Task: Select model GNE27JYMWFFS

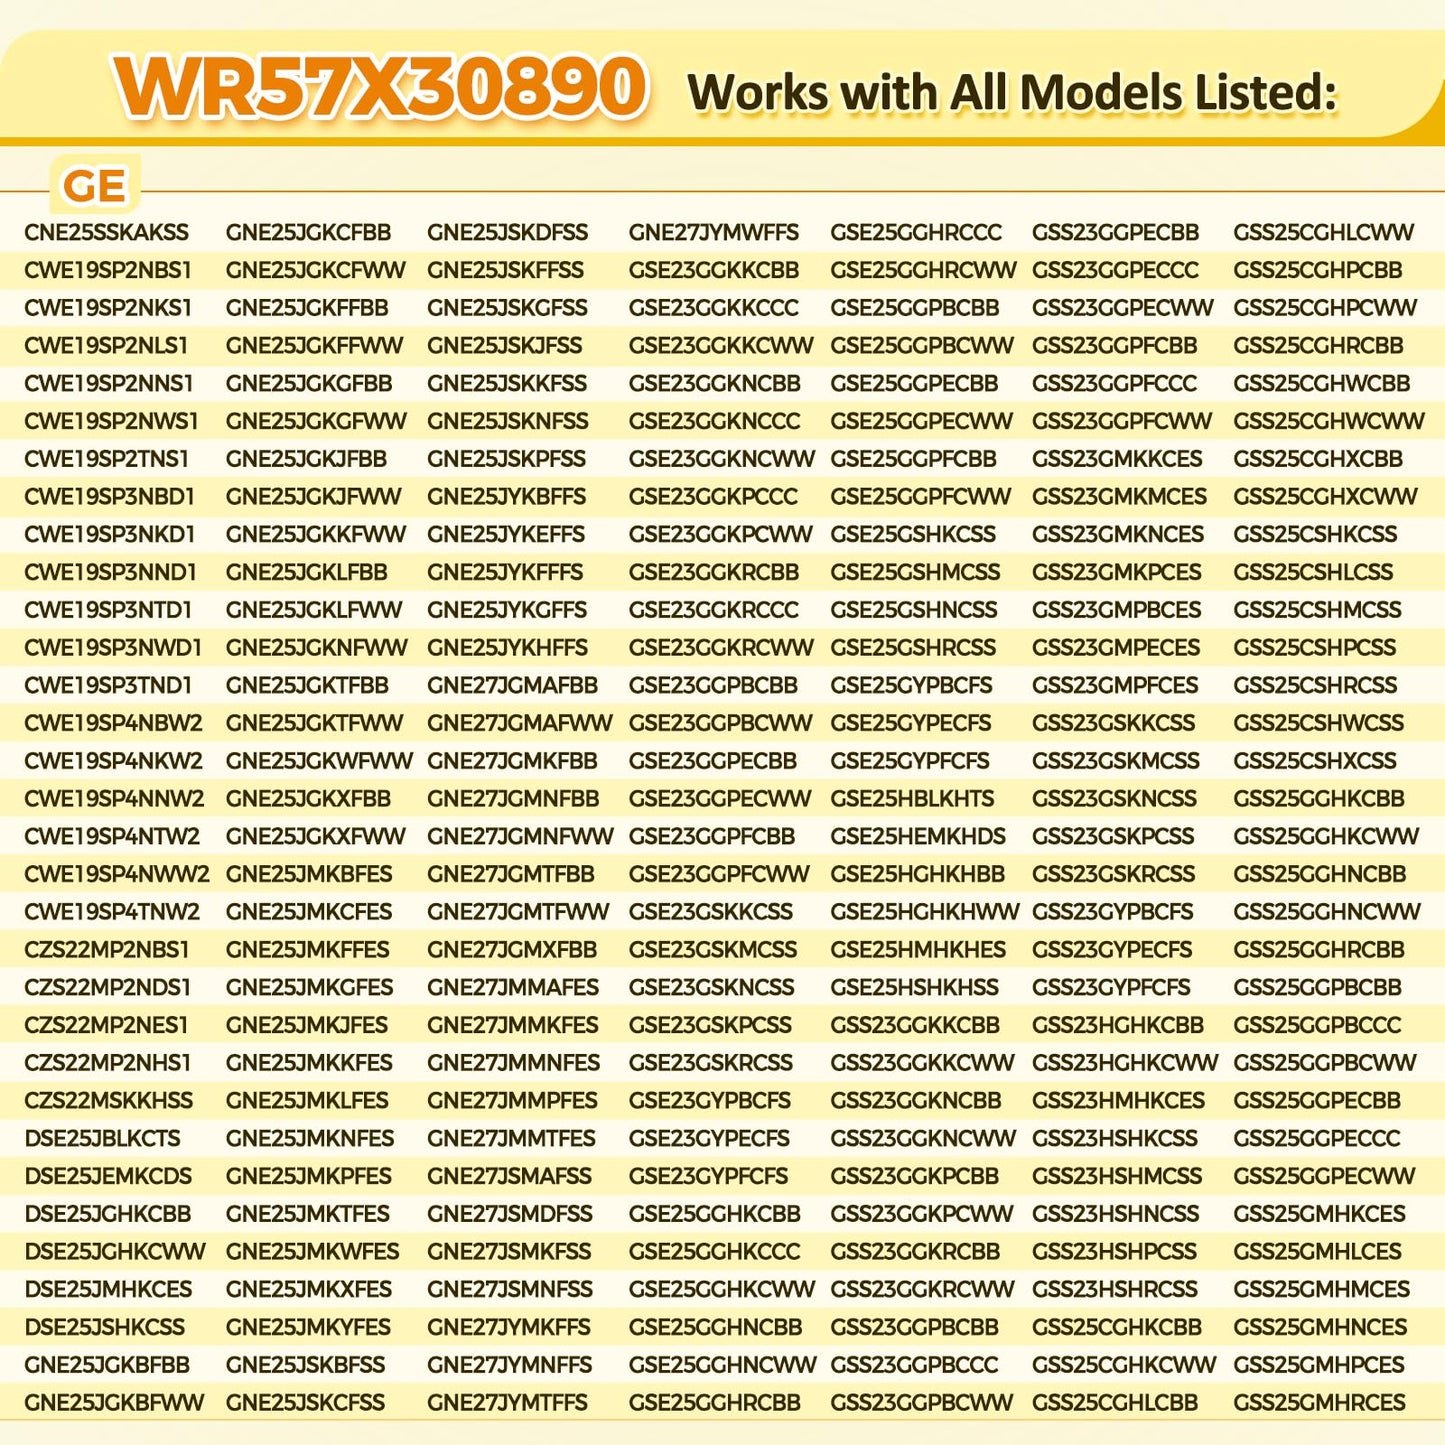Action: pyautogui.click(x=714, y=233)
